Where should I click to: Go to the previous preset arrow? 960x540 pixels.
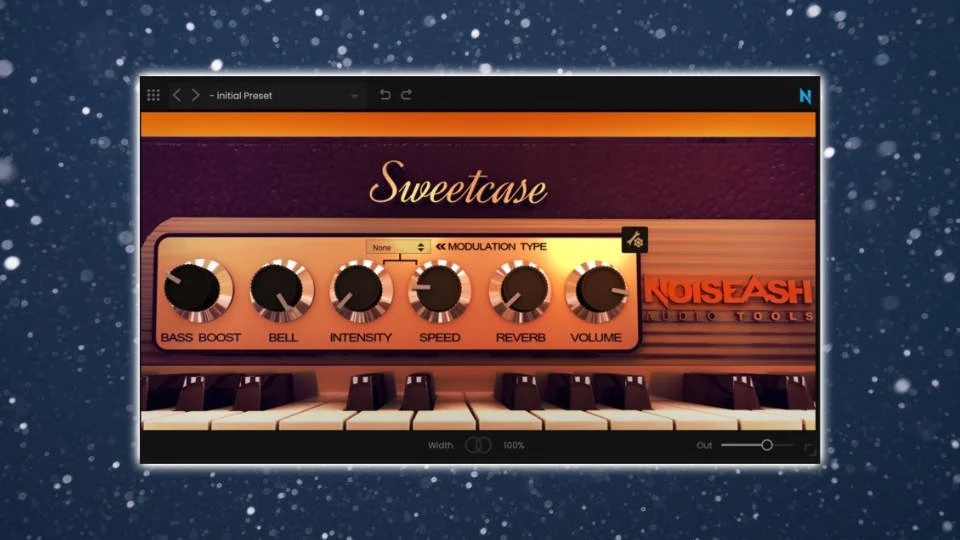coord(176,95)
